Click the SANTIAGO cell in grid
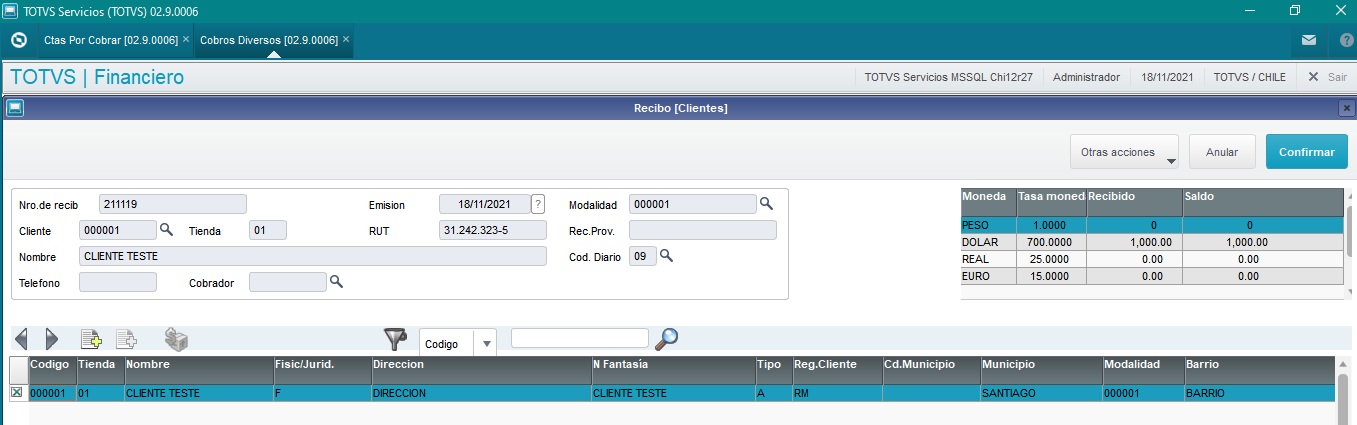Image resolution: width=1357 pixels, height=425 pixels. [x=1041, y=393]
